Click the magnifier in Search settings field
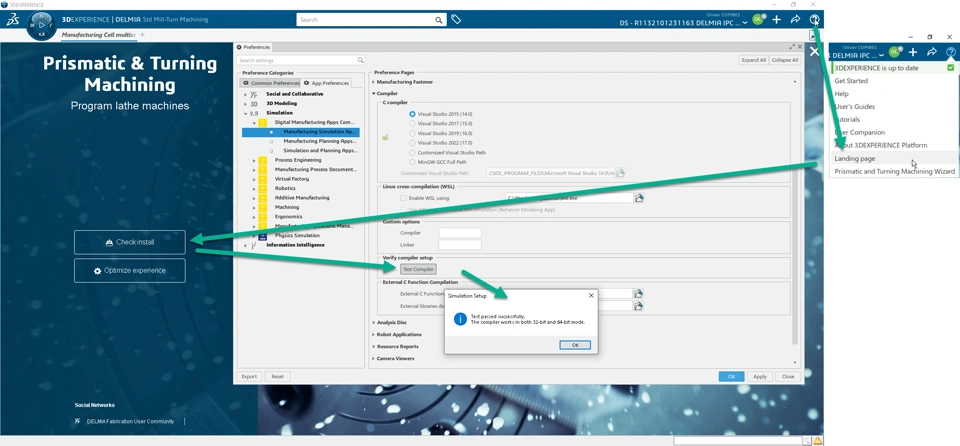 pyautogui.click(x=360, y=60)
